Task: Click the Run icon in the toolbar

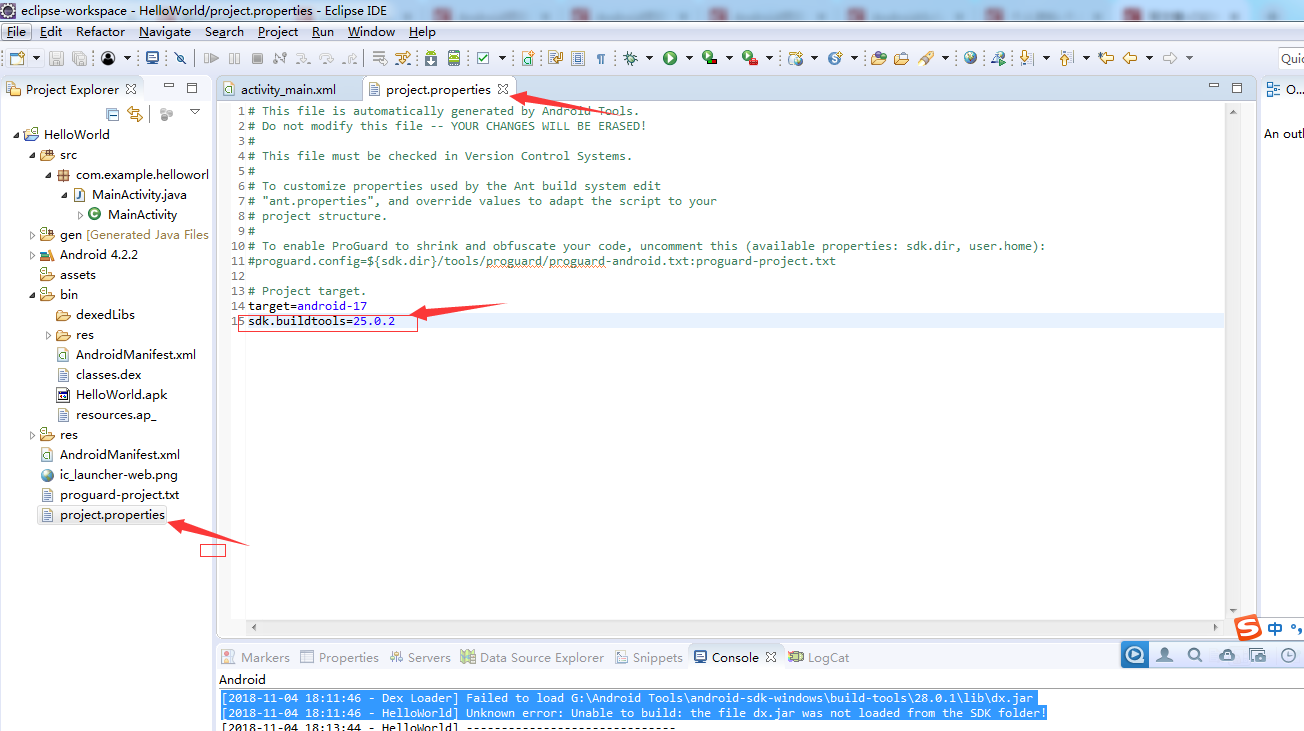Action: (669, 57)
